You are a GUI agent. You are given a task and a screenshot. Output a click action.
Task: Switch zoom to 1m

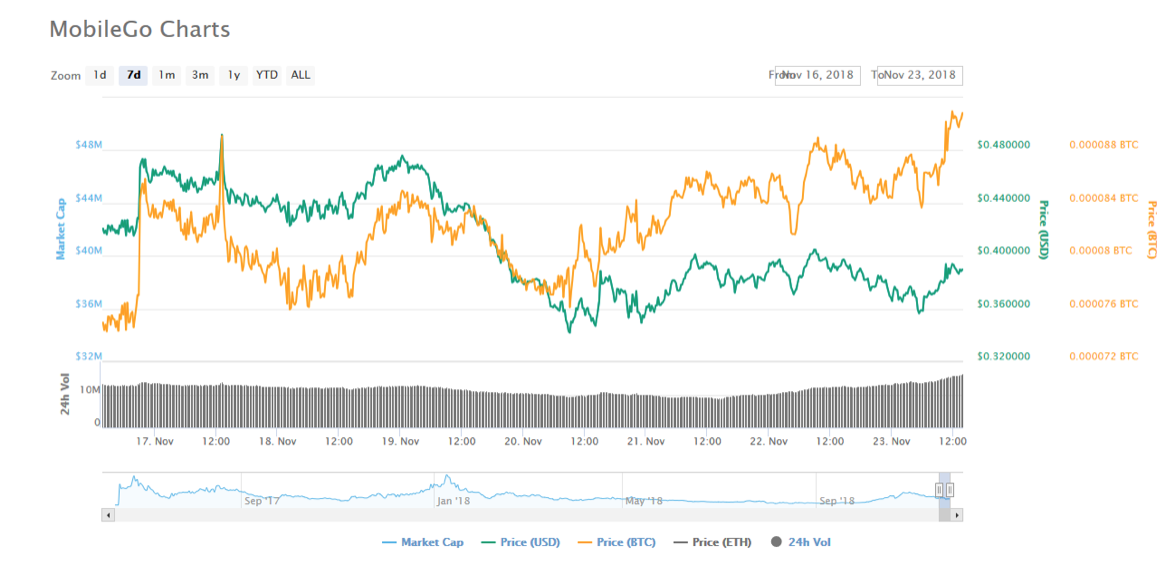[x=166, y=76]
